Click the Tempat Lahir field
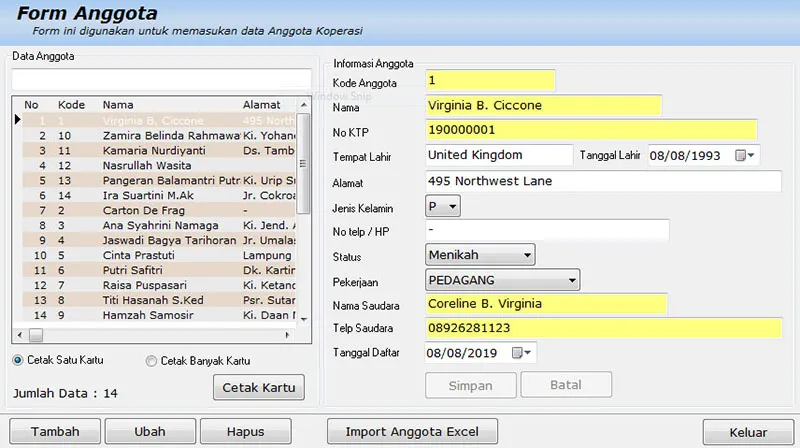800x448 pixels. pyautogui.click(x=499, y=155)
